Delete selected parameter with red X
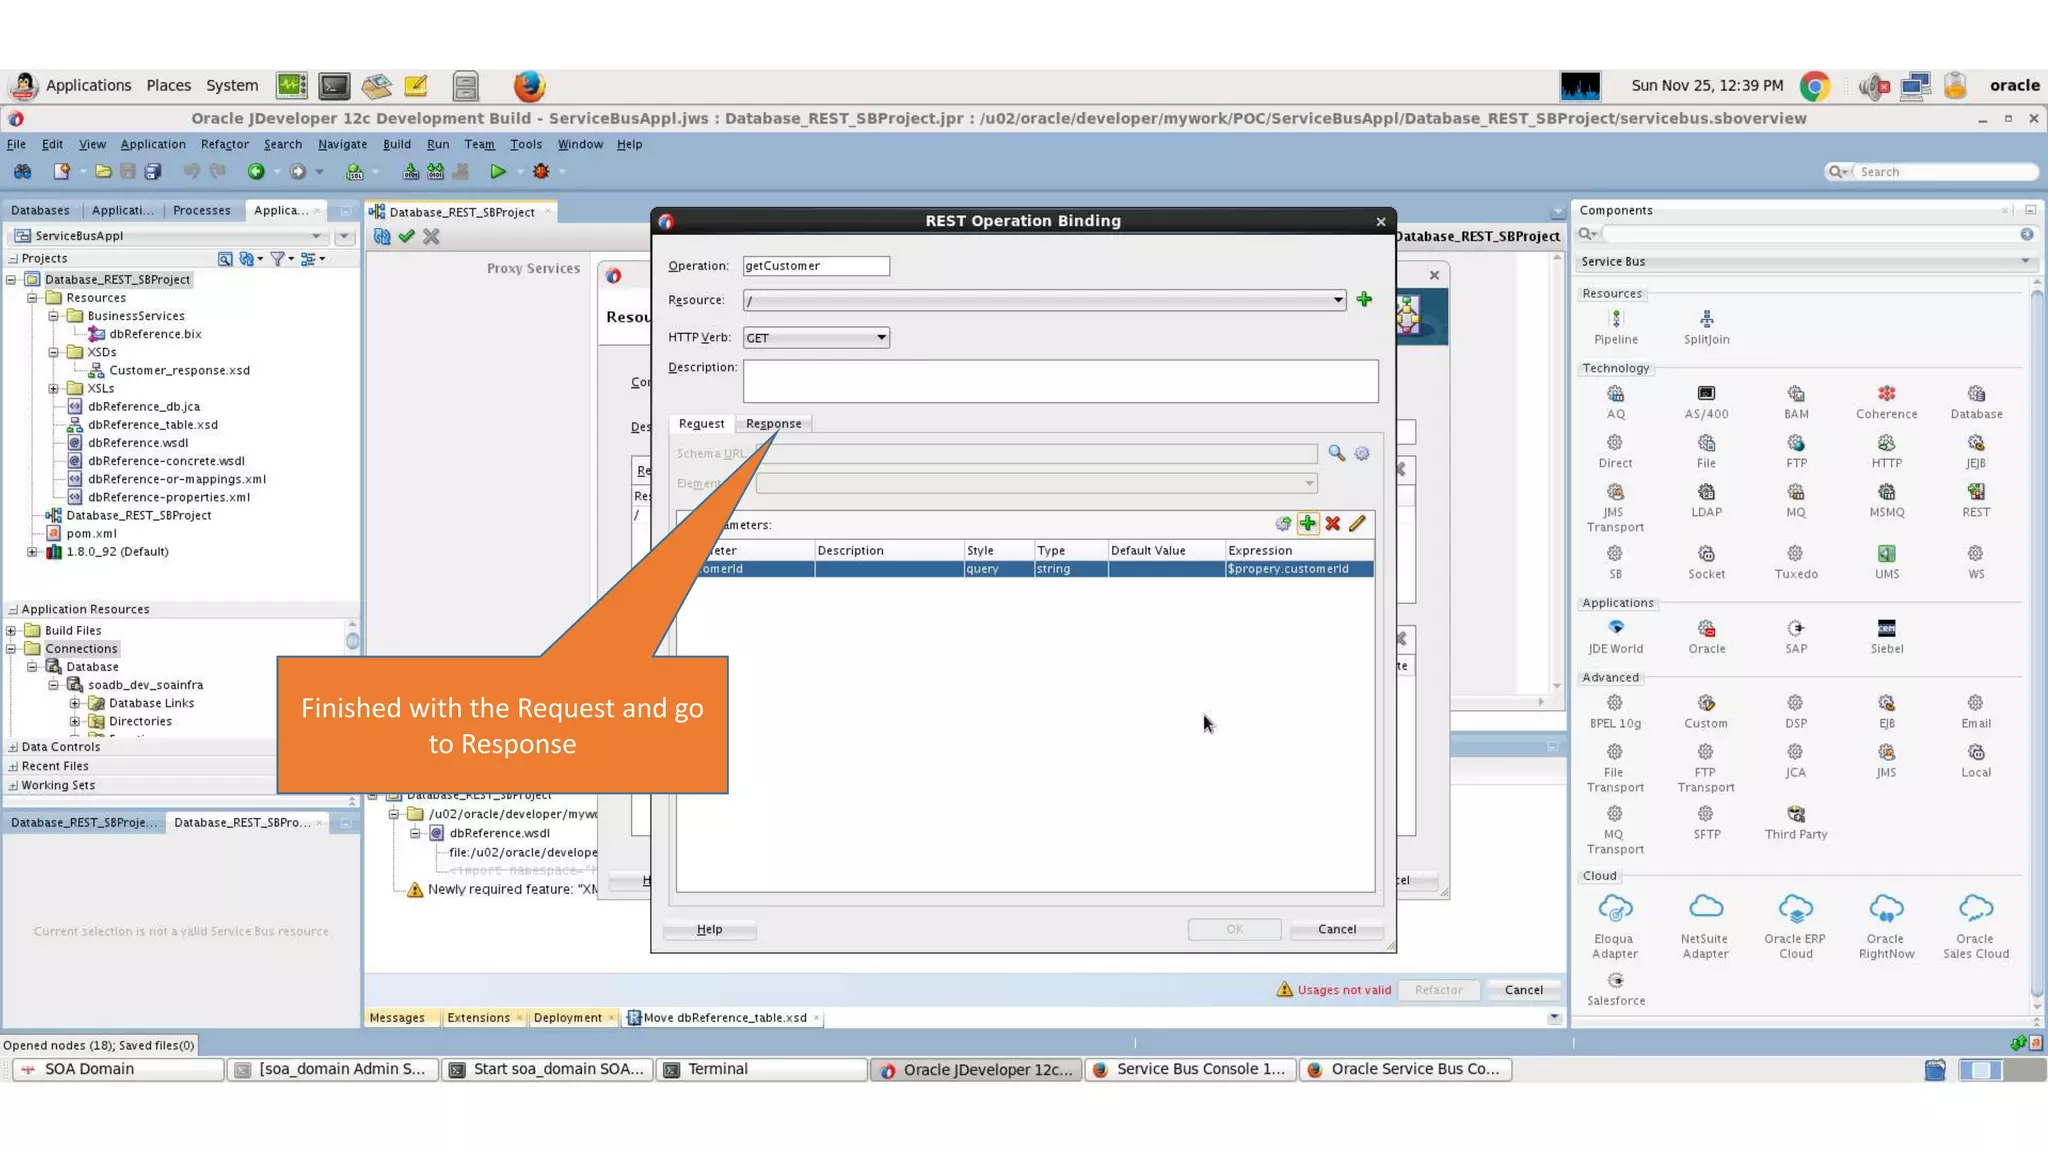This screenshot has height=1152, width=2048. [x=1332, y=524]
